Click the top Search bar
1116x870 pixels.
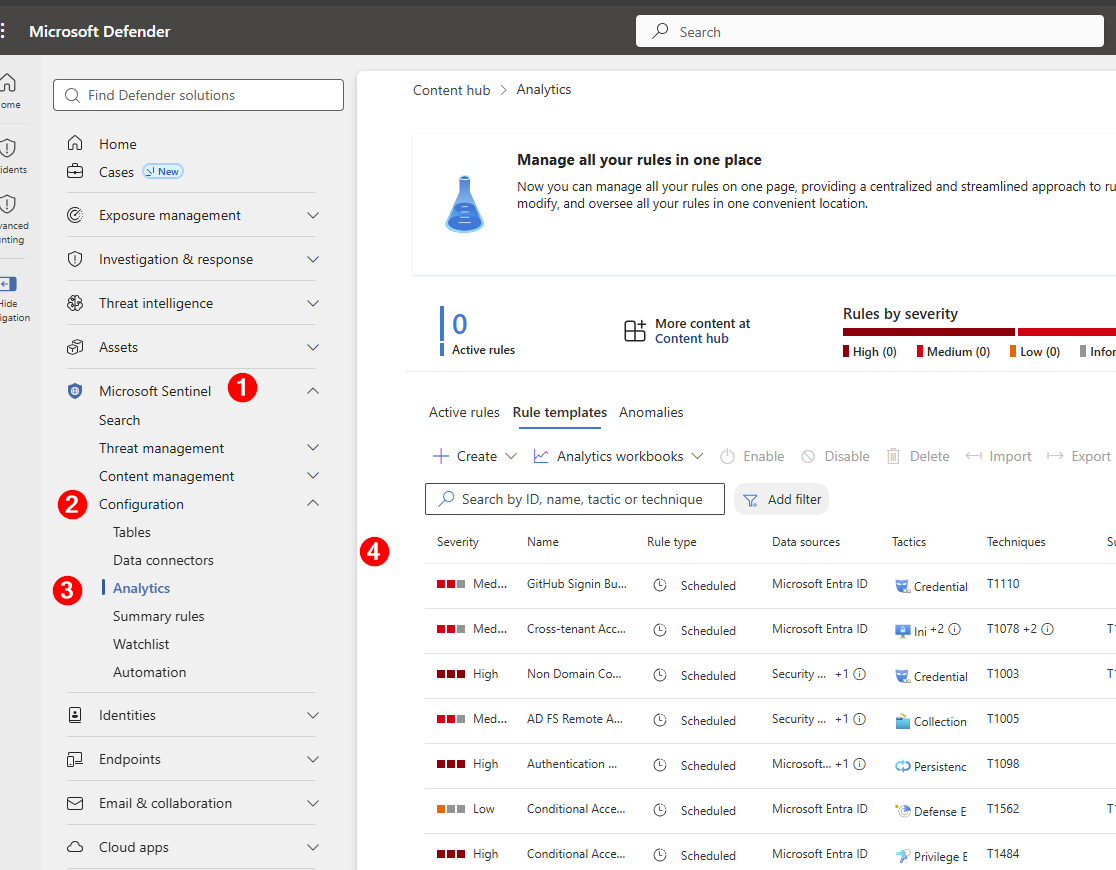coord(870,31)
